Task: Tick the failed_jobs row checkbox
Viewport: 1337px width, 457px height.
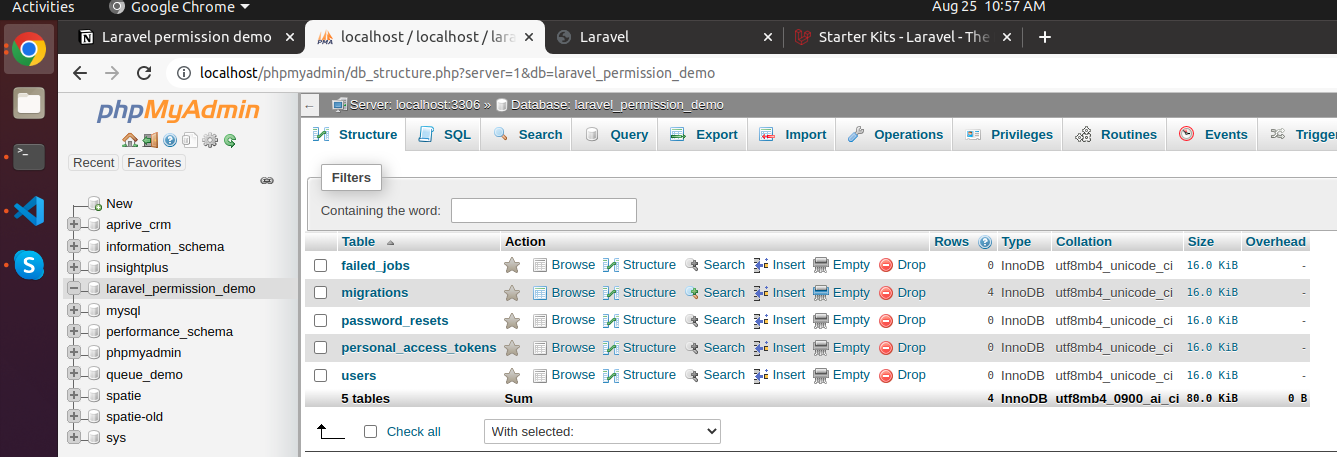Action: click(x=321, y=265)
